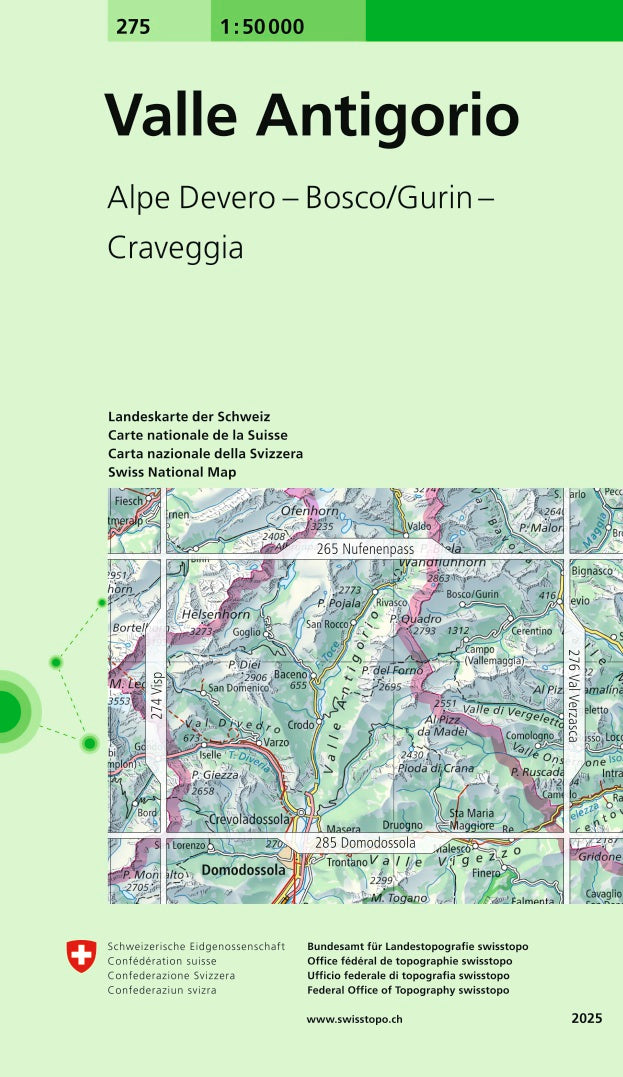The image size is (623, 1077).
Task: Visit the www.swisstopo.ch link
Action: point(355,1019)
